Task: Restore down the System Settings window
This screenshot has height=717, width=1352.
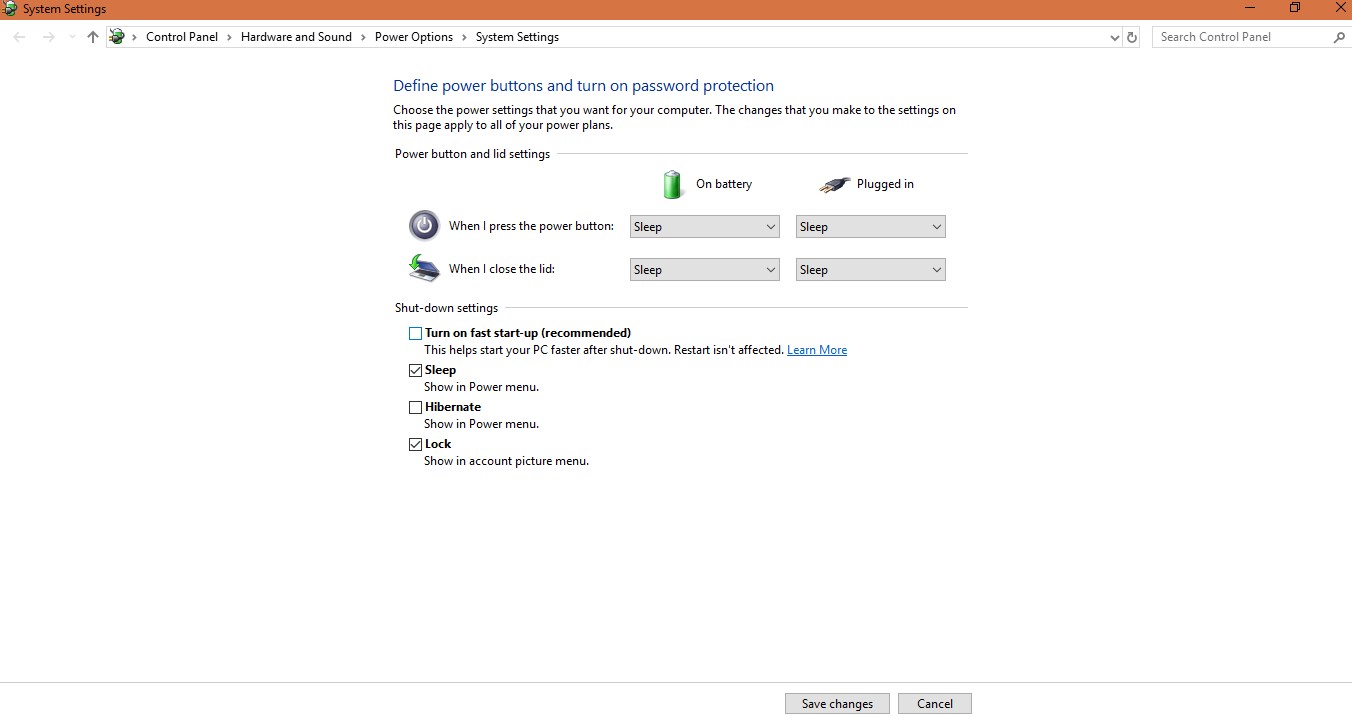Action: point(1295,8)
